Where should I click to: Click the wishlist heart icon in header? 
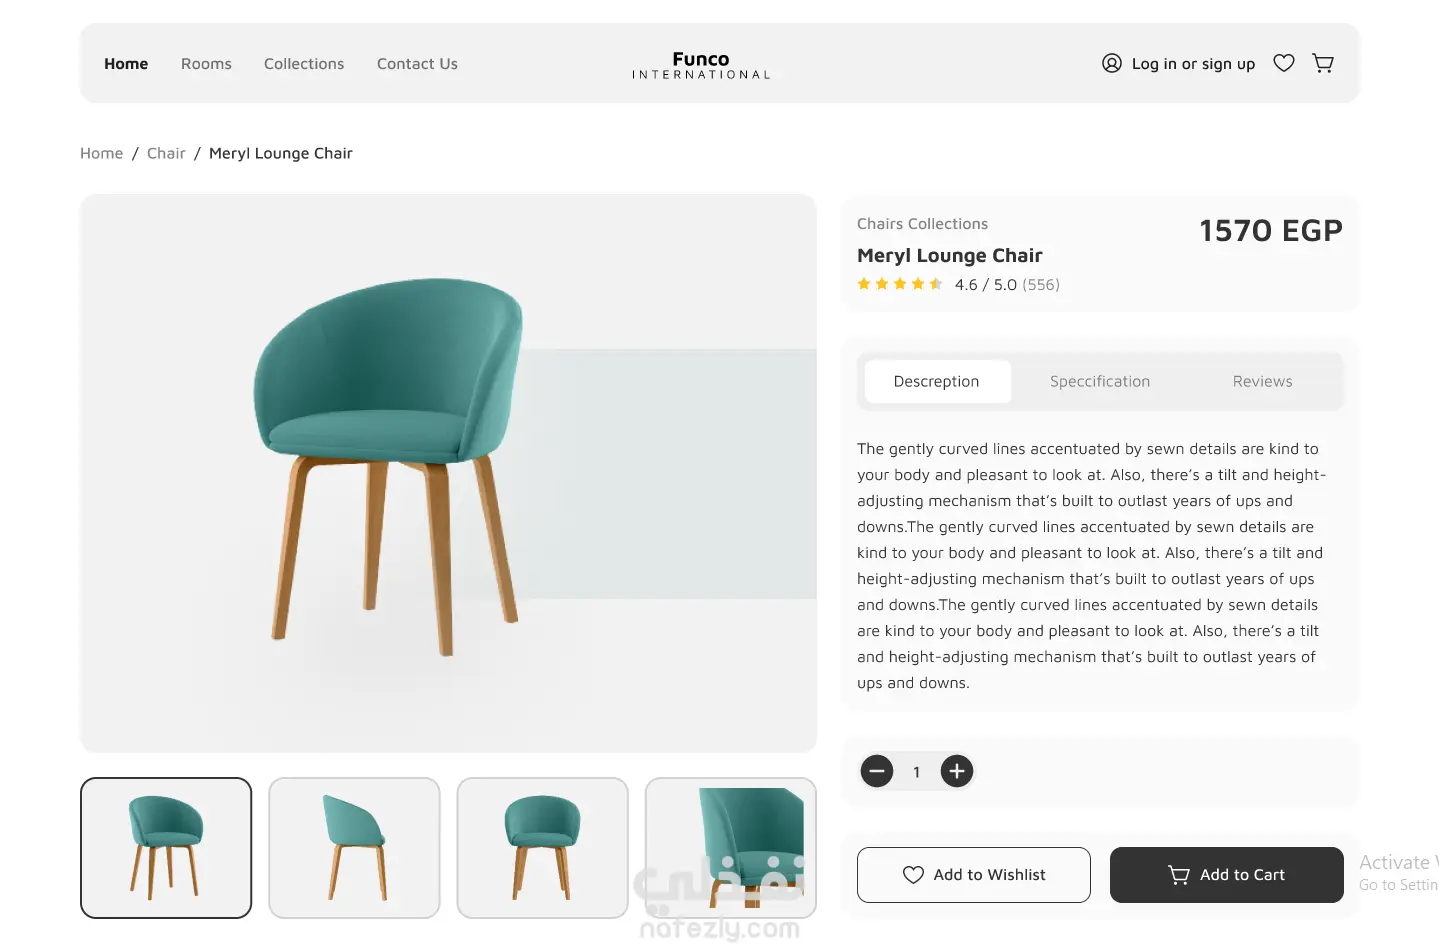1283,64
